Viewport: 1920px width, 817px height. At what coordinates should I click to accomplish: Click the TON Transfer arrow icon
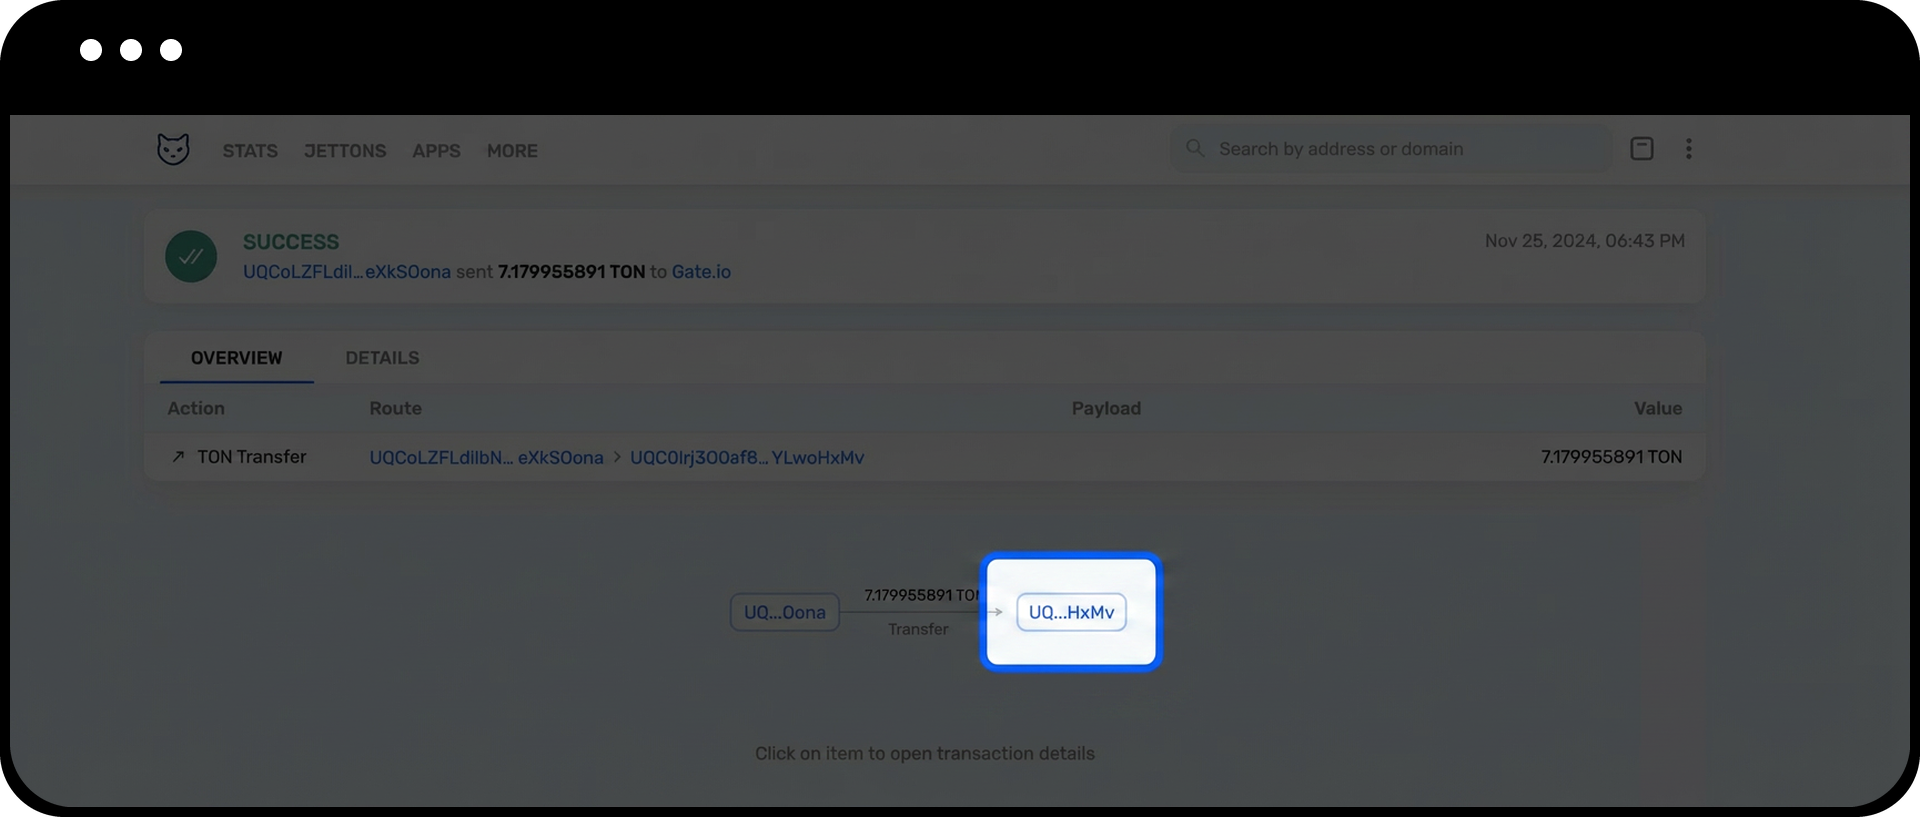point(178,457)
